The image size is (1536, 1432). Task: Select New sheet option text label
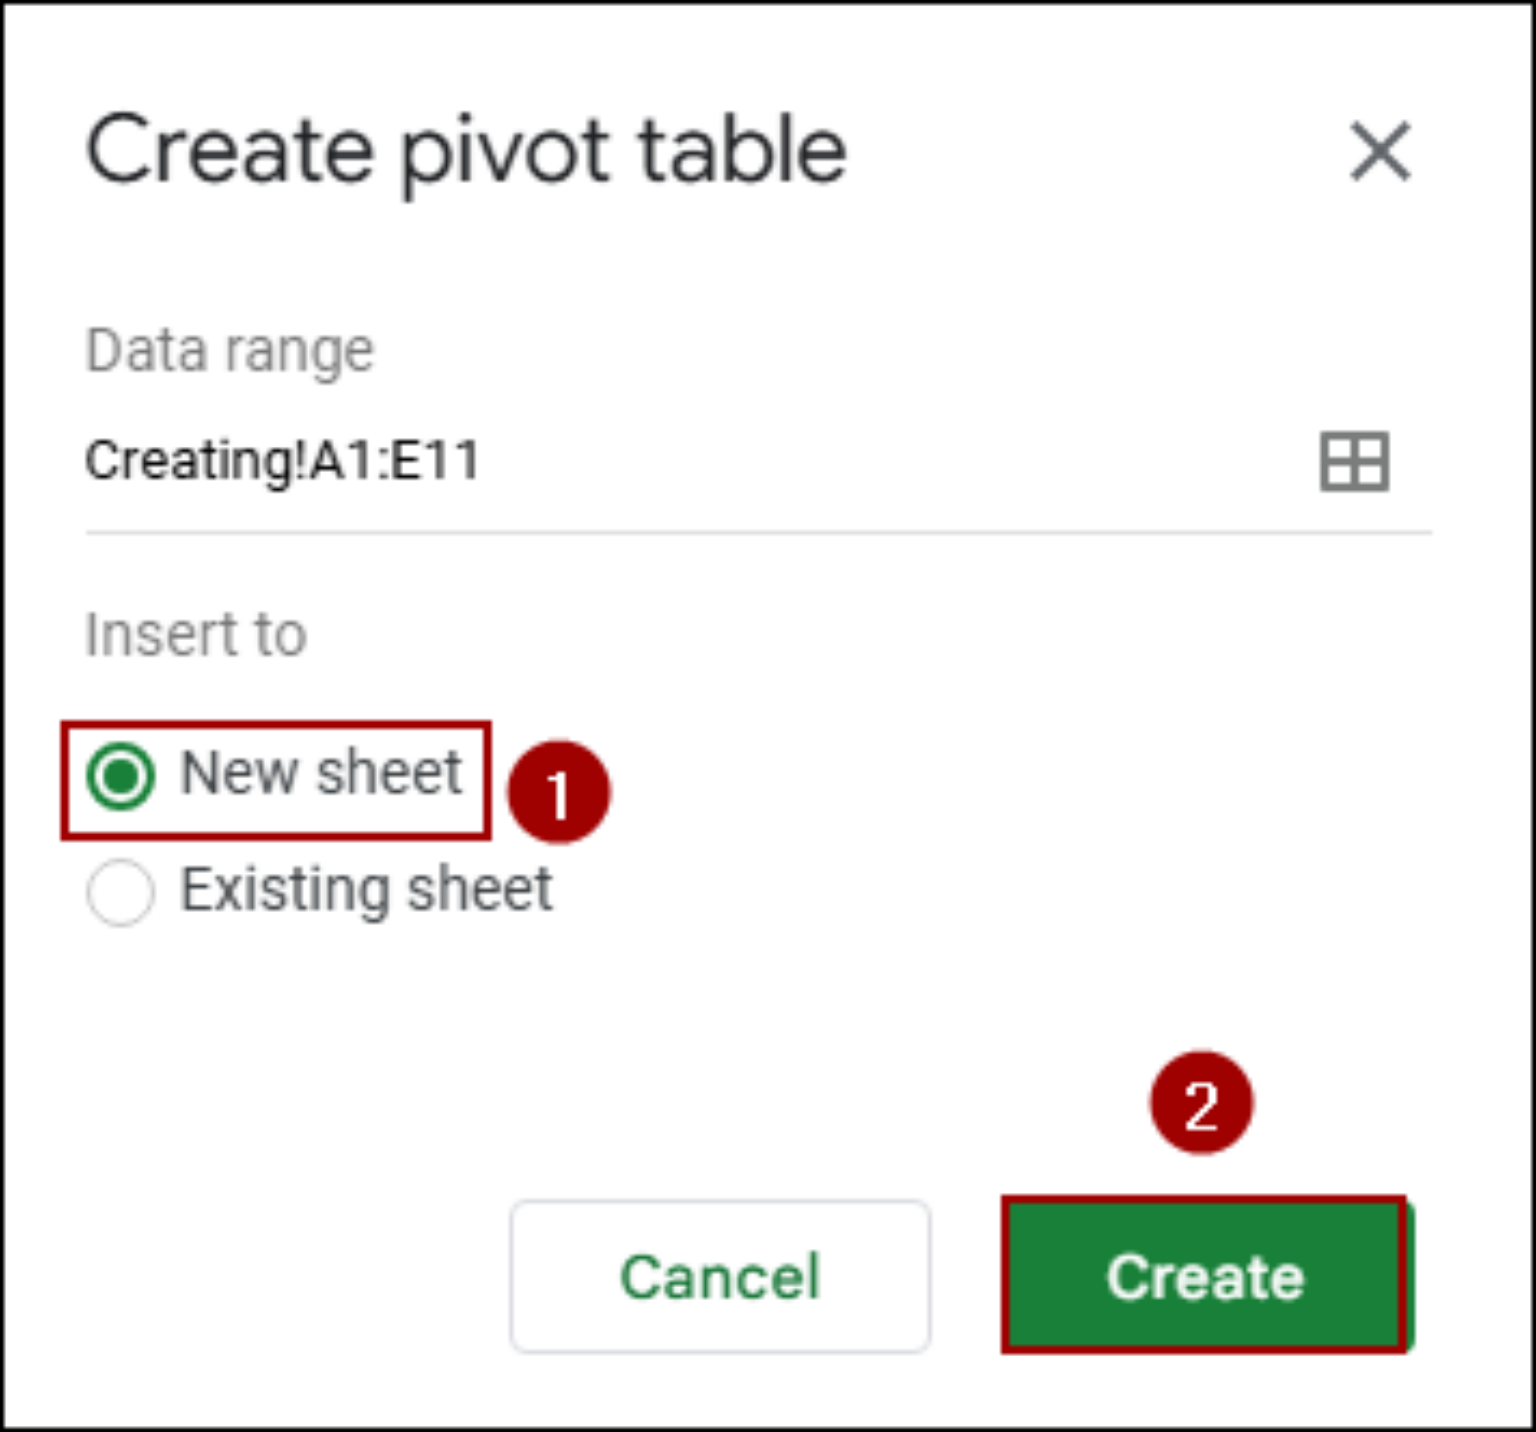pyautogui.click(x=319, y=772)
